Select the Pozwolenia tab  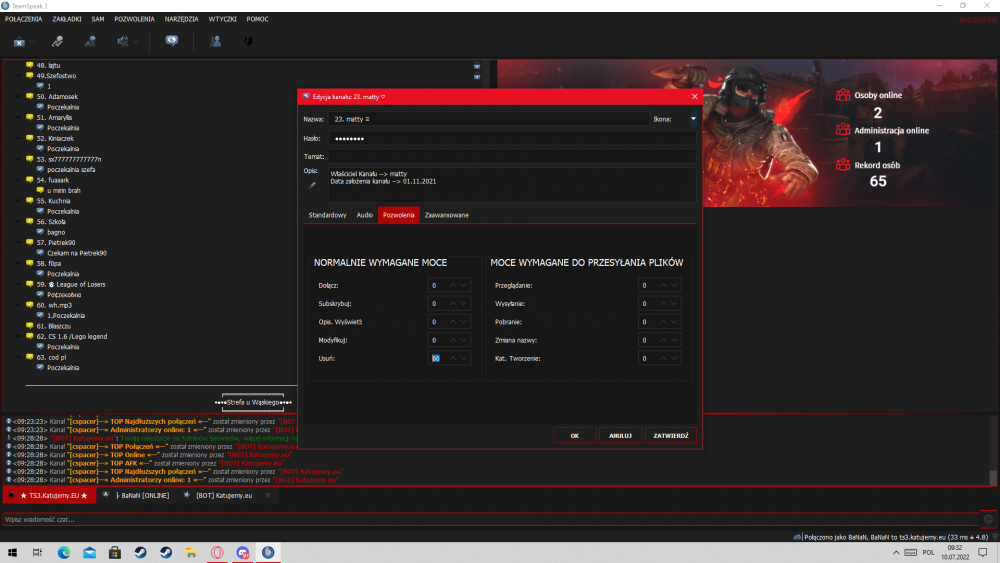coord(399,216)
